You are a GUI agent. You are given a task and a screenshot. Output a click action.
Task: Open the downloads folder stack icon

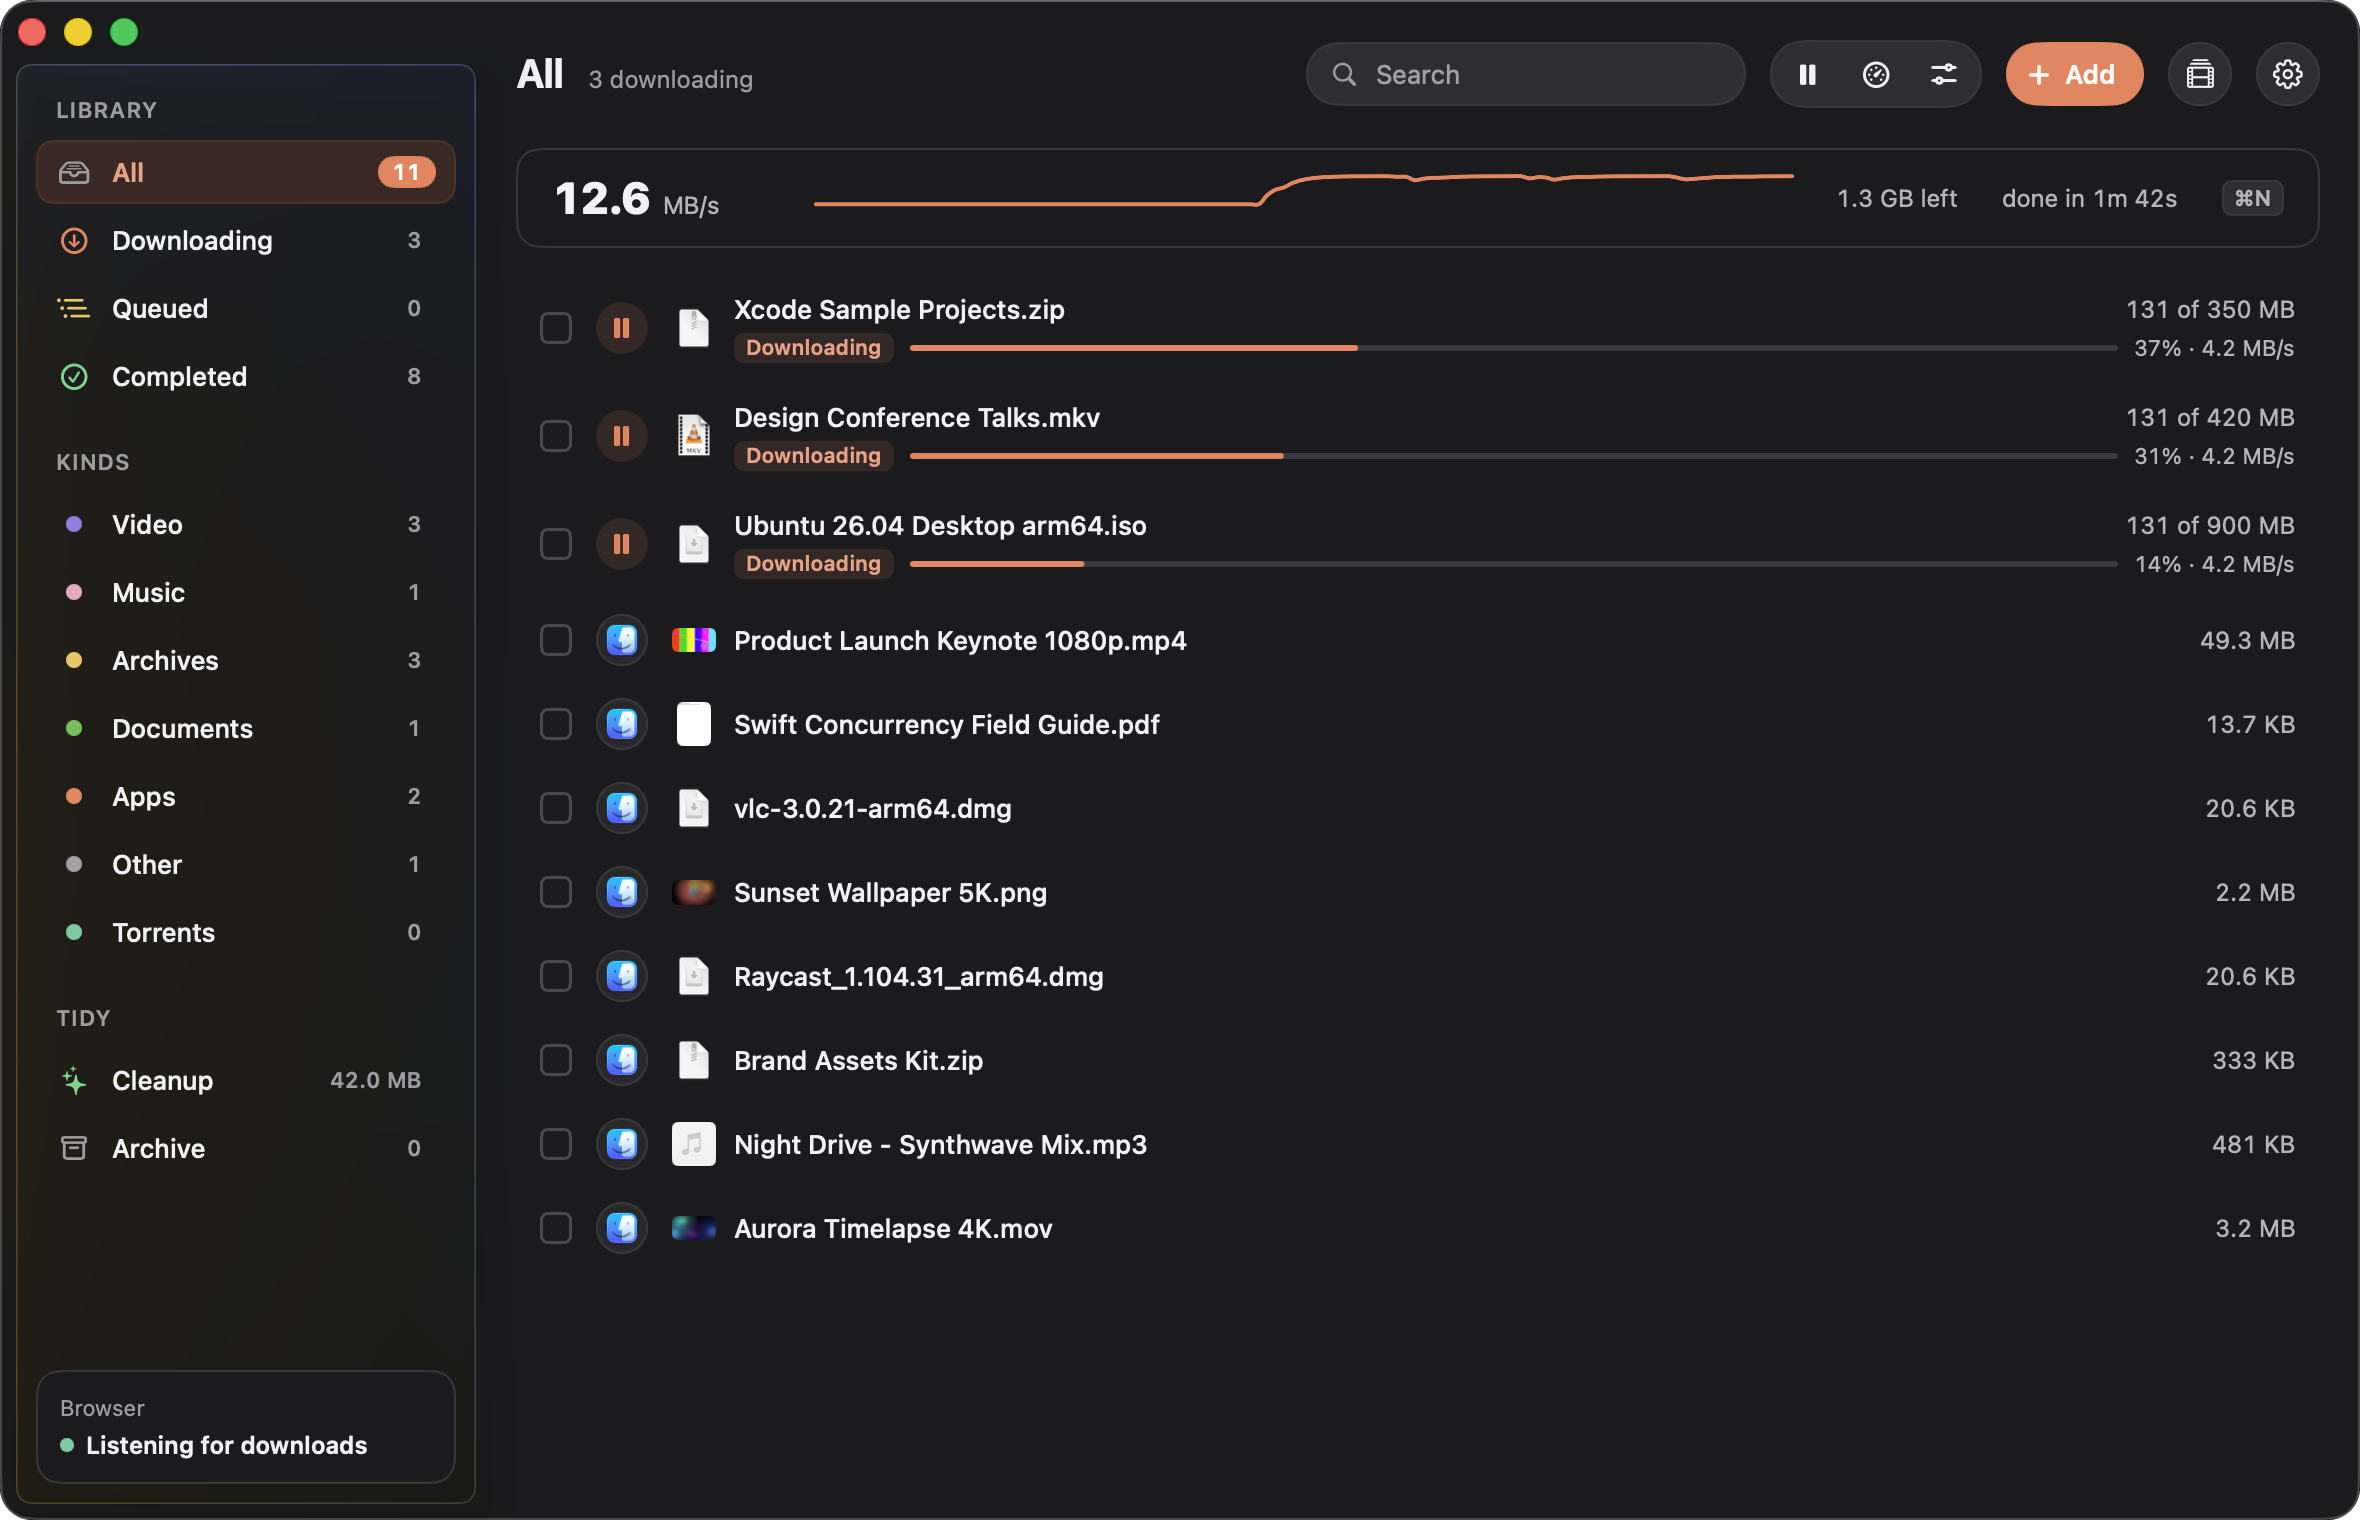coord(2200,75)
